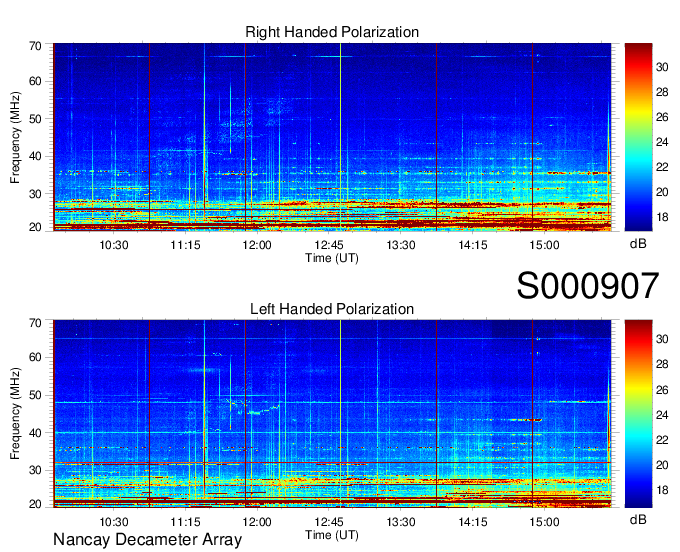Click the 20 frequency tick on bottom plot
Viewport: 680px width, 552px height.
click(35, 504)
